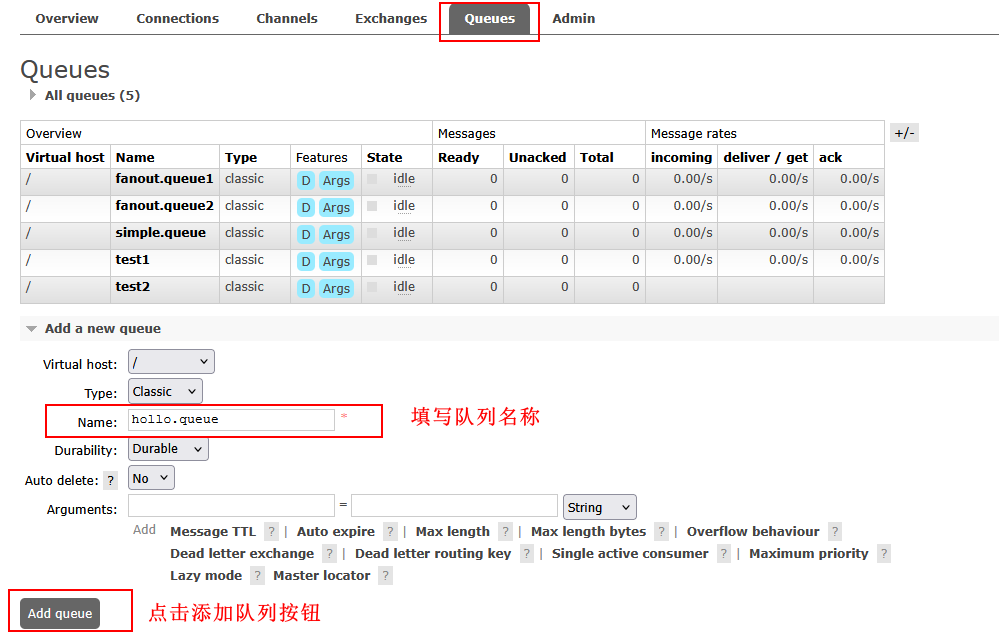
Task: Collapse the Add a new queue section
Action: 102,329
